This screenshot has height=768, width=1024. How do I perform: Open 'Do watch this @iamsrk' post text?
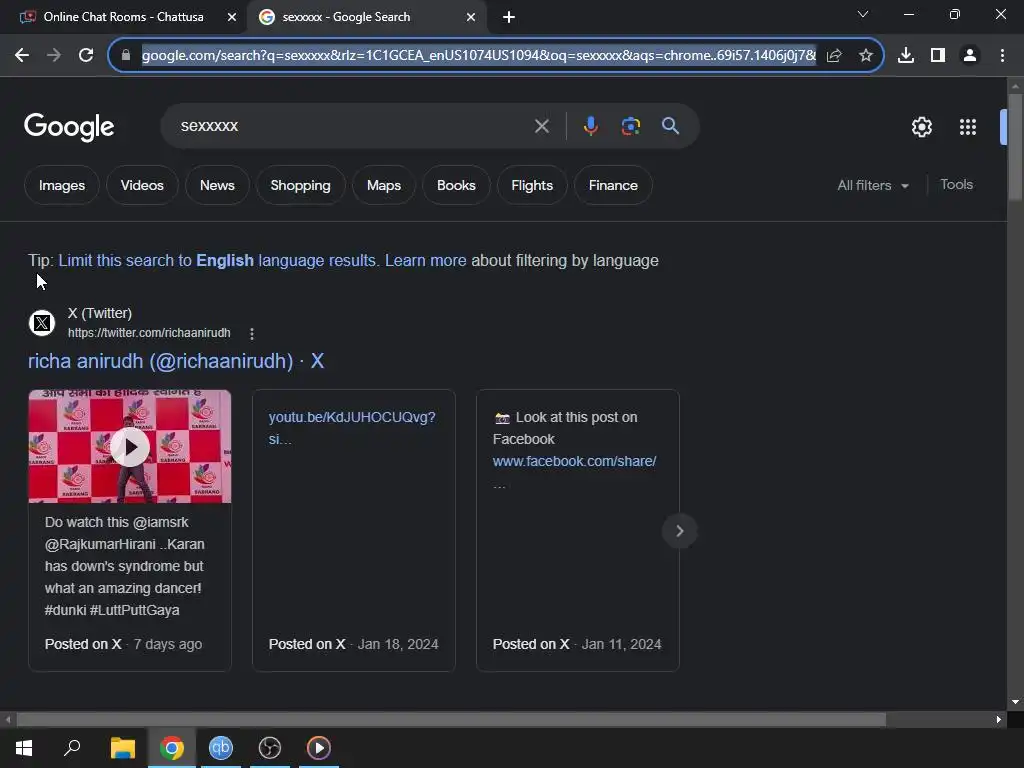point(124,566)
